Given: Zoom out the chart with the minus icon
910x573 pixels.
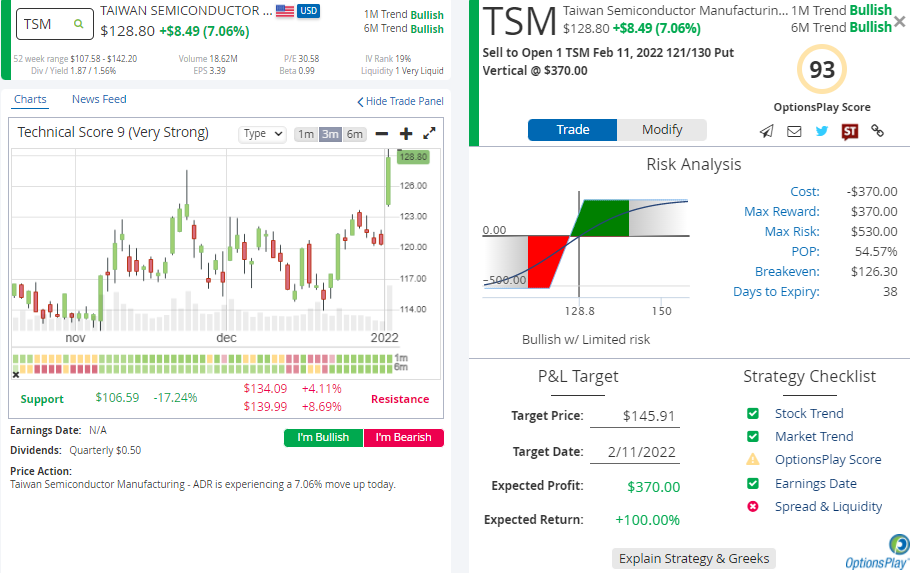Looking at the screenshot, I should click(382, 133).
